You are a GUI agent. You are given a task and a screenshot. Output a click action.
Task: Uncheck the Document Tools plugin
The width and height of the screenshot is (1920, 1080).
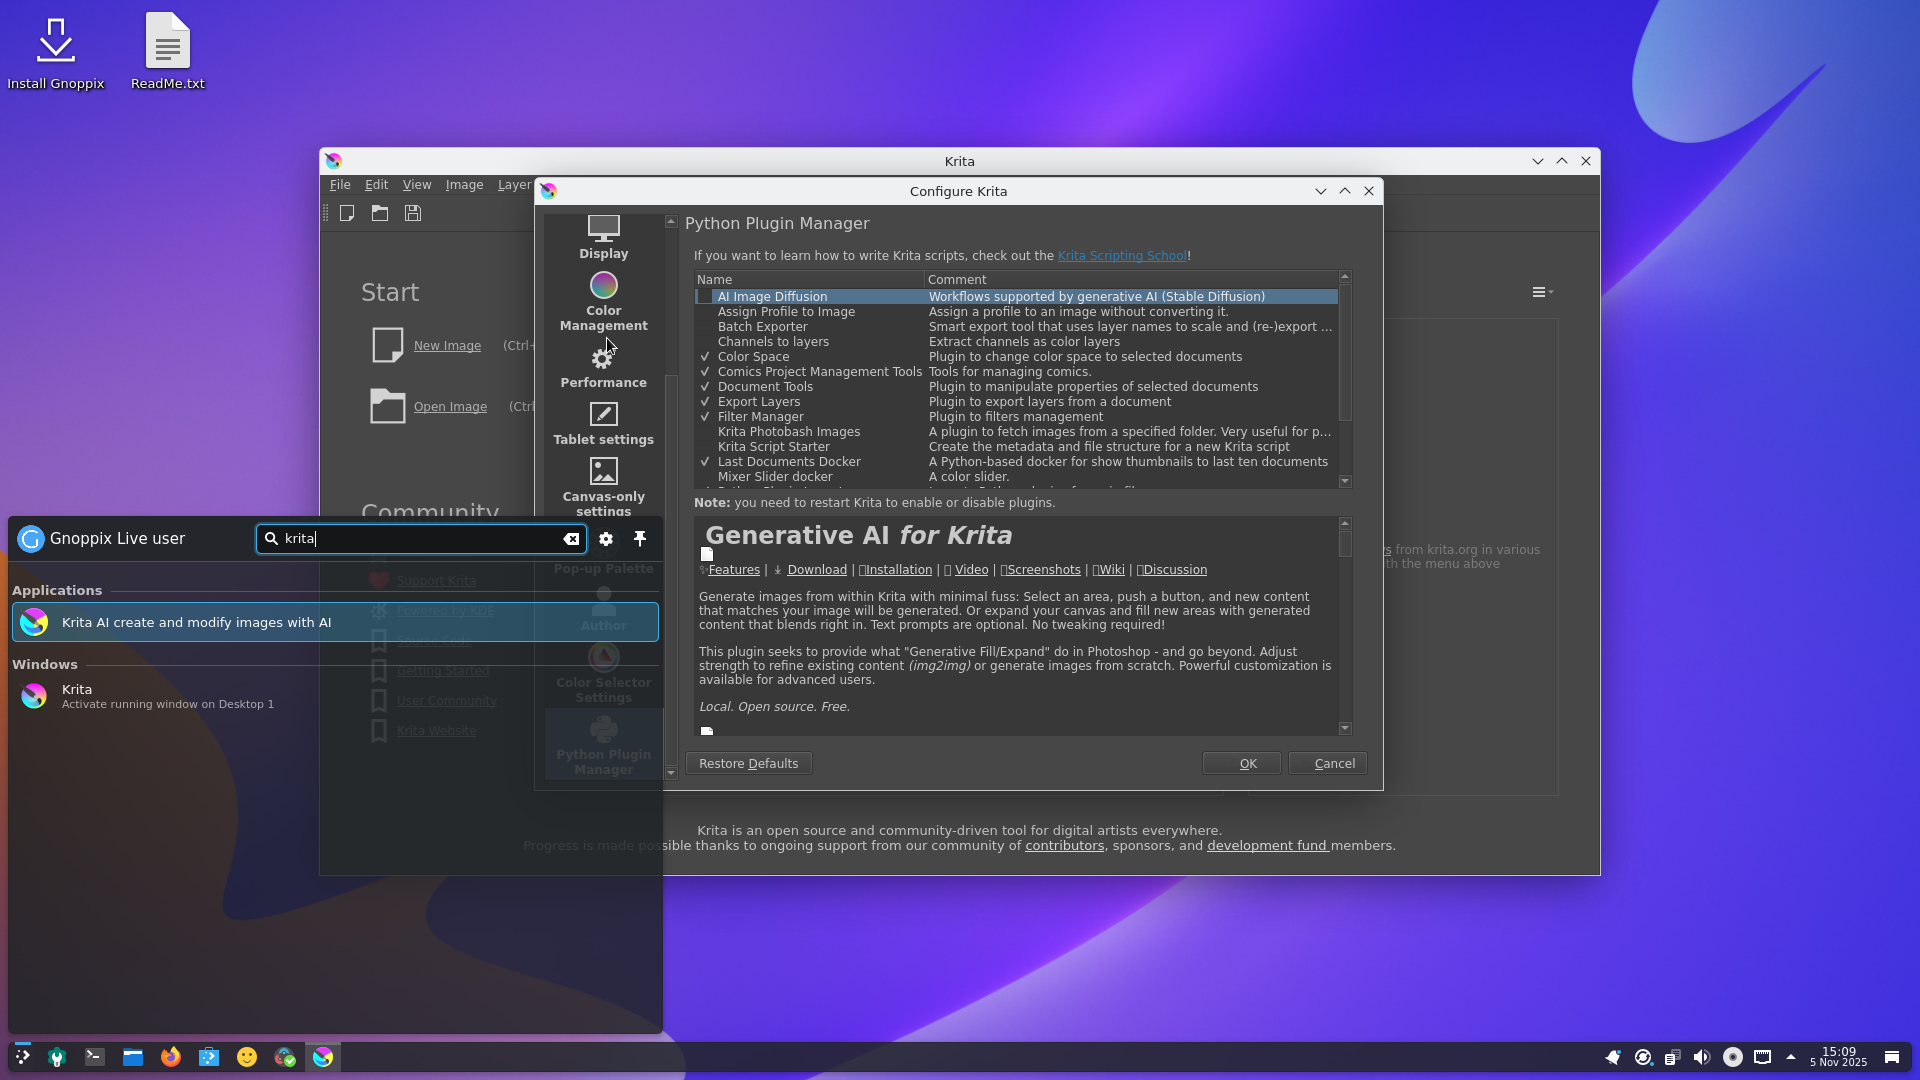705,387
